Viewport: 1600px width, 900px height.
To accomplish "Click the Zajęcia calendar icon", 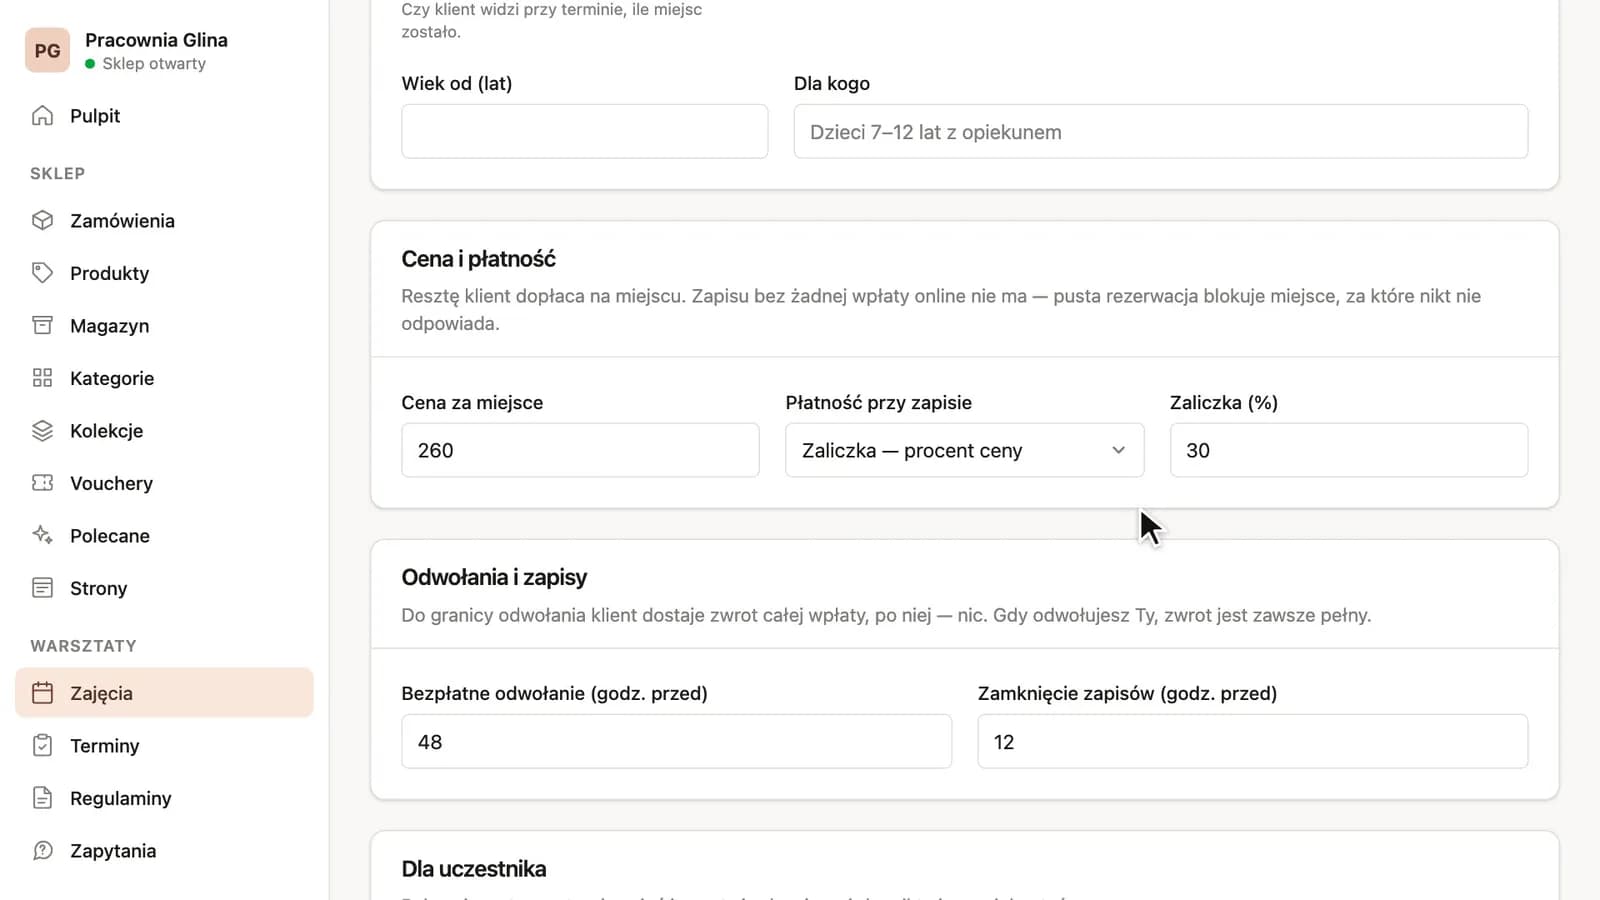I will coord(42,693).
